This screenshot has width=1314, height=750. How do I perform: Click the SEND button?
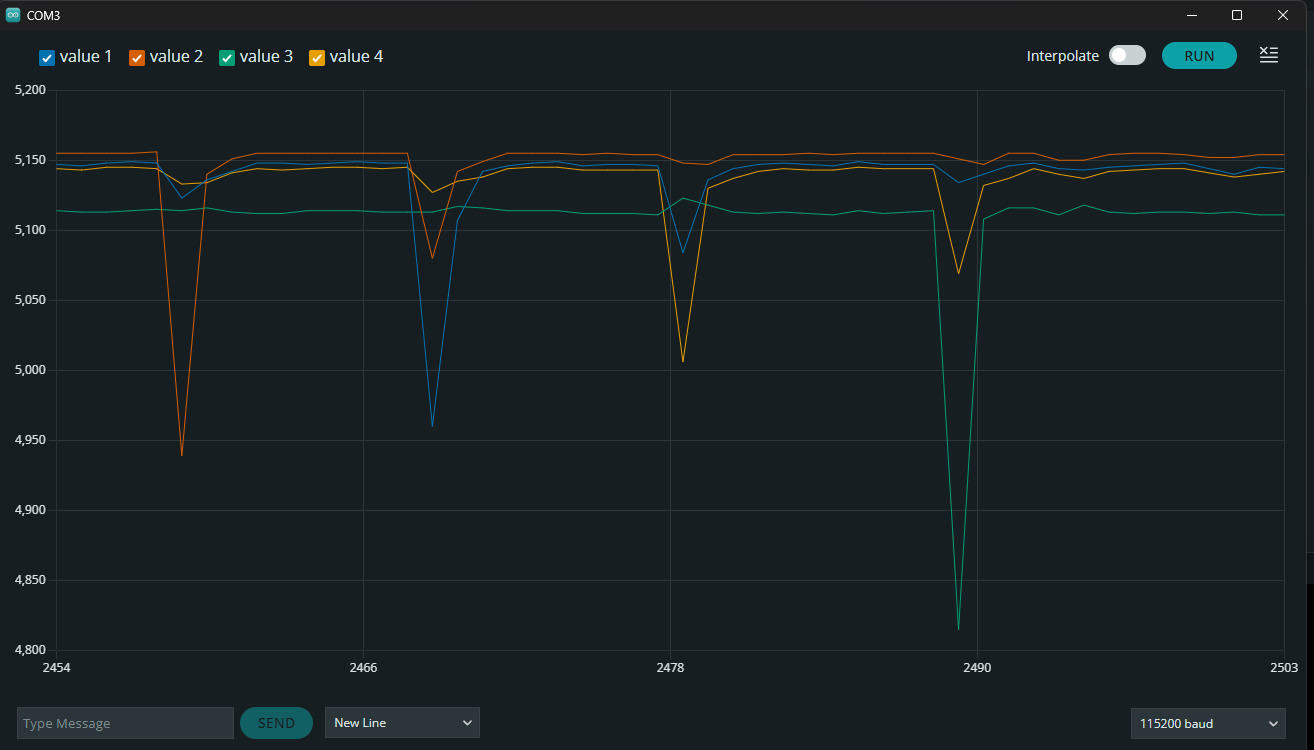(276, 723)
